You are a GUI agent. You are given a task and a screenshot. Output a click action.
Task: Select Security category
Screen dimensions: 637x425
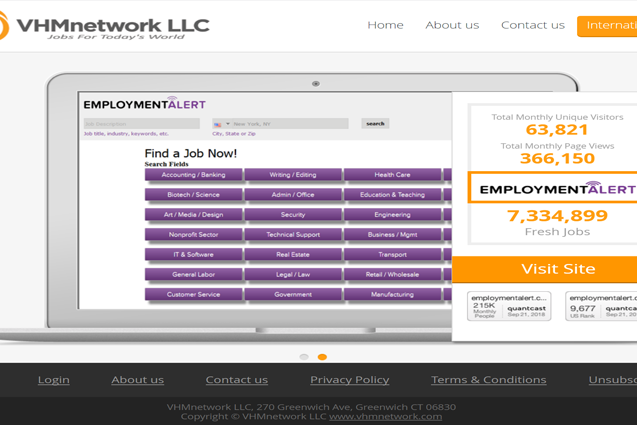click(293, 215)
